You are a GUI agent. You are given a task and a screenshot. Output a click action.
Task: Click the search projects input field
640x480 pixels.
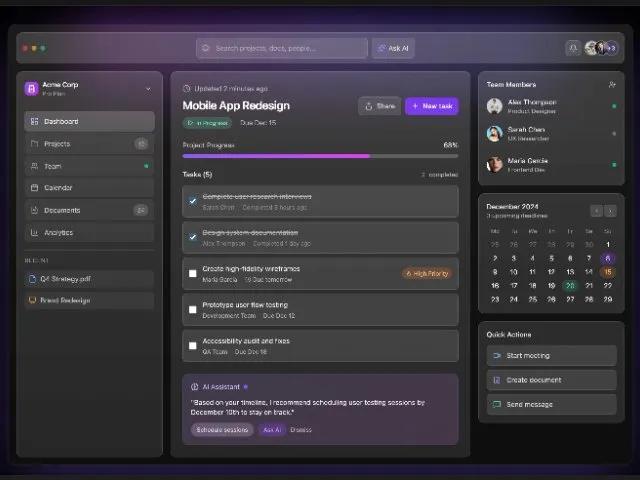point(282,48)
